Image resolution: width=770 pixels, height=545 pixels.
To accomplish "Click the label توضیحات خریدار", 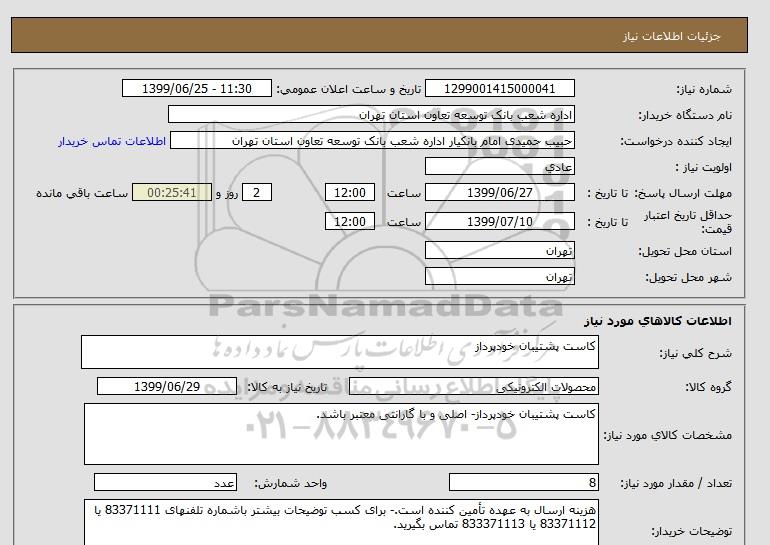I will [x=691, y=531].
